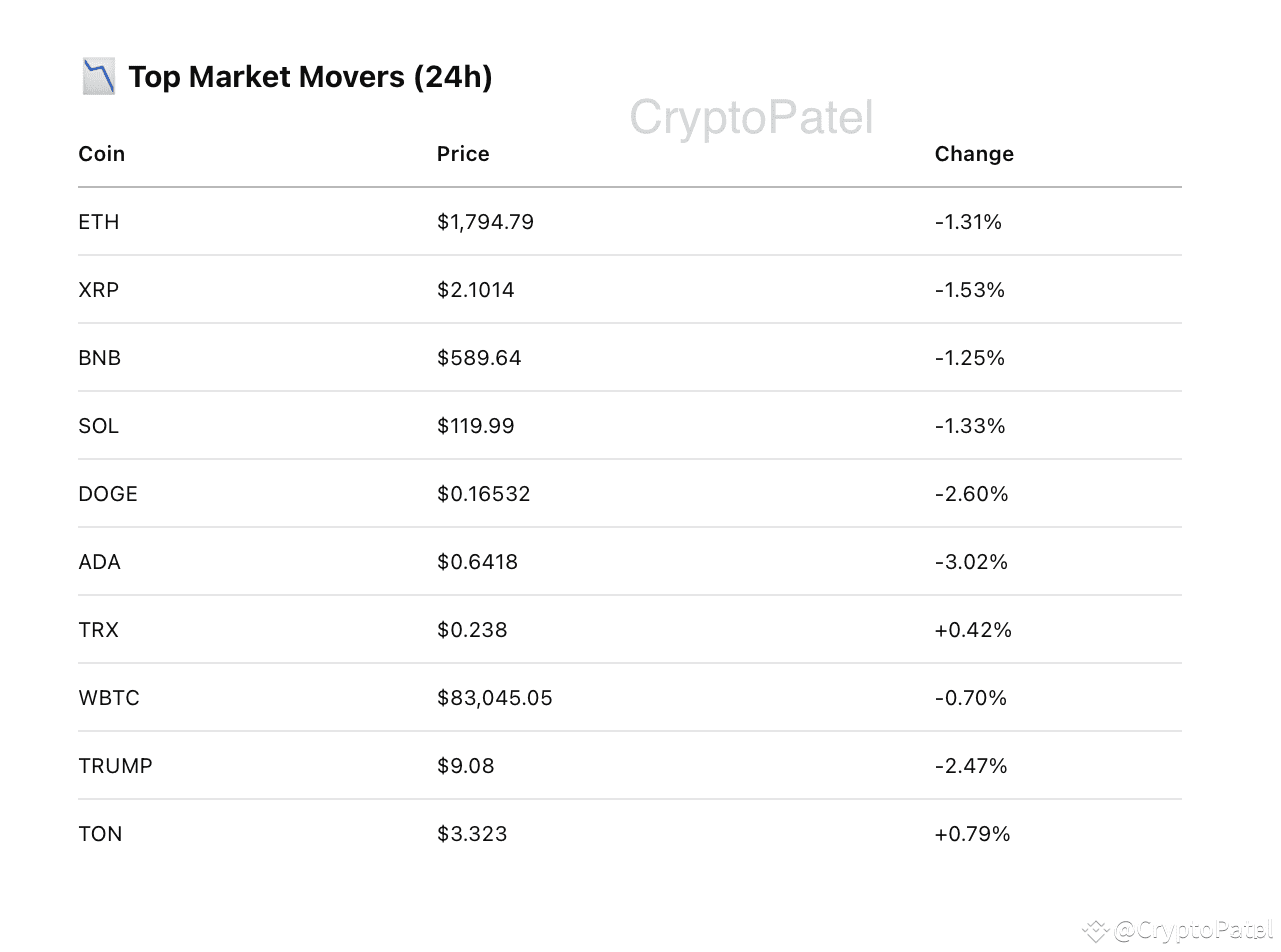Click the "Top Market Movers (24h)" heading
This screenshot has height=952, width=1281.
coord(310,77)
